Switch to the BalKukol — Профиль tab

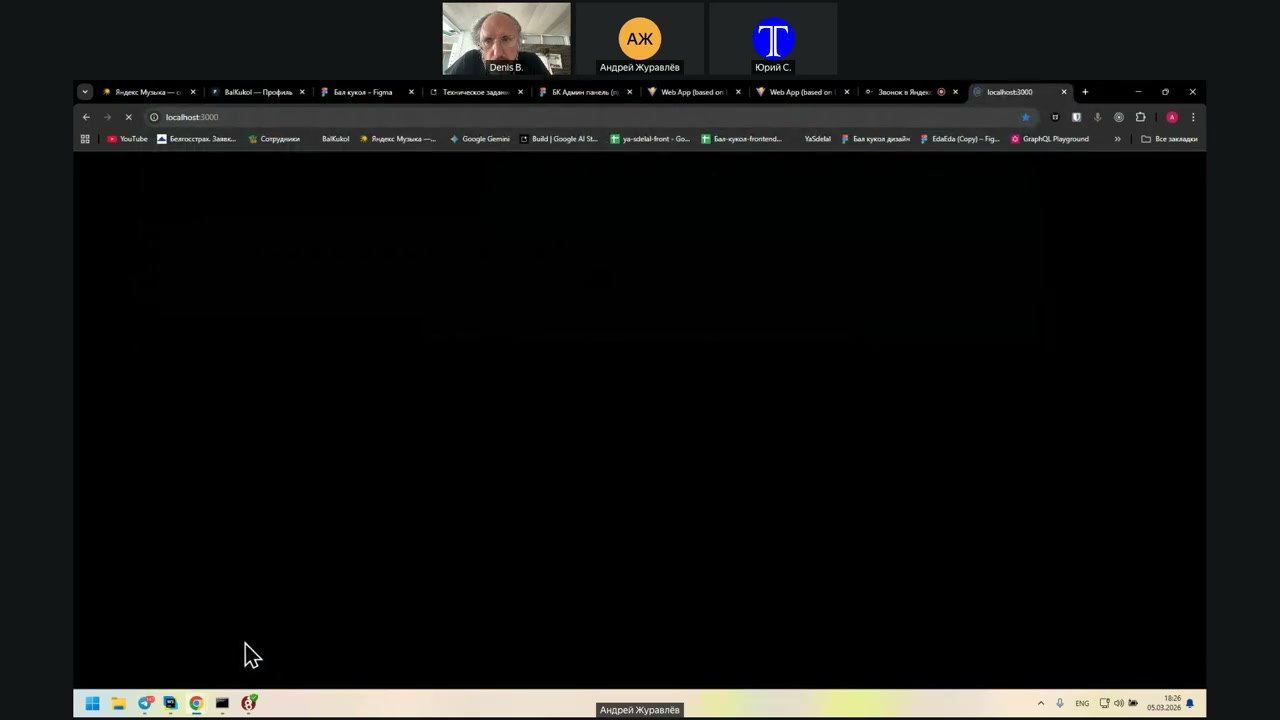(257, 92)
